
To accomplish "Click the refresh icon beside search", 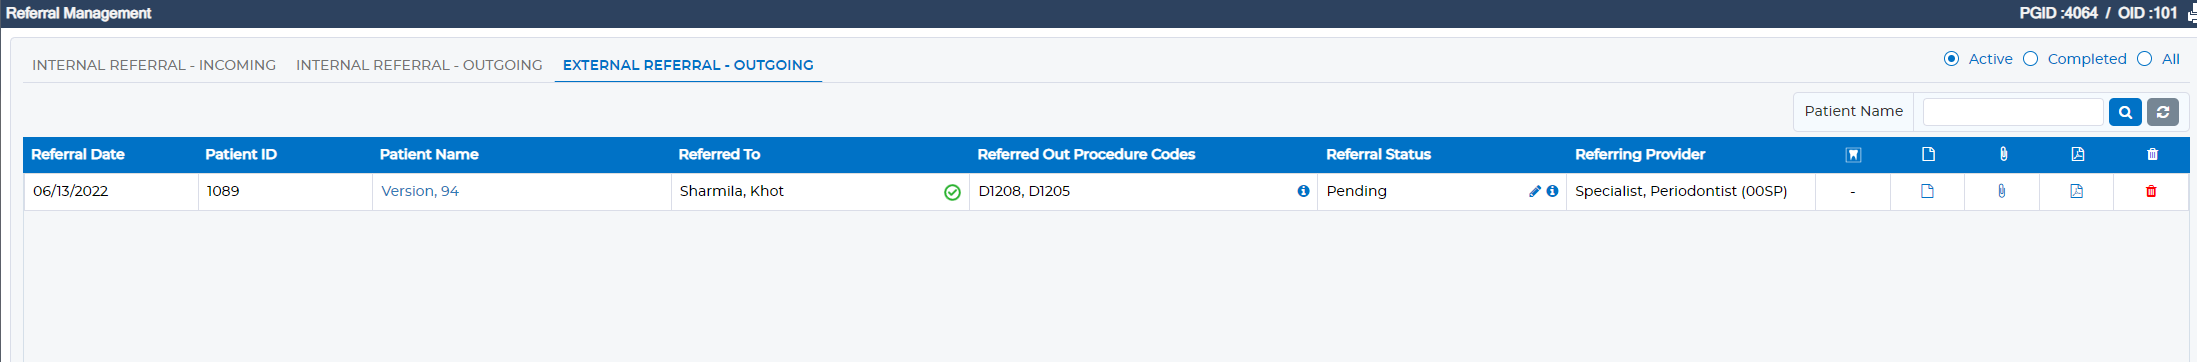I will tap(2163, 112).
